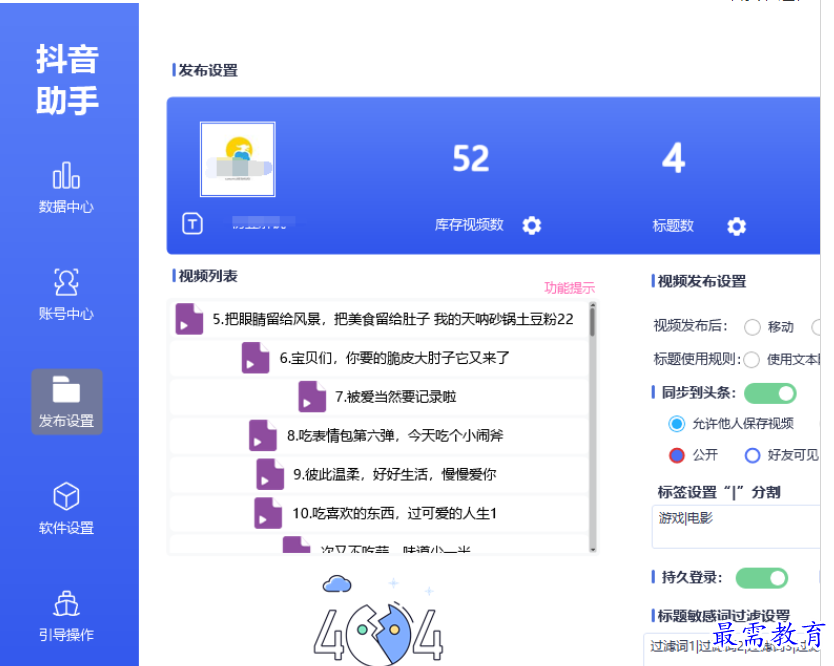Image resolution: width=834 pixels, height=666 pixels.
Task: Click the 抖音助手 app title
Action: [67, 79]
